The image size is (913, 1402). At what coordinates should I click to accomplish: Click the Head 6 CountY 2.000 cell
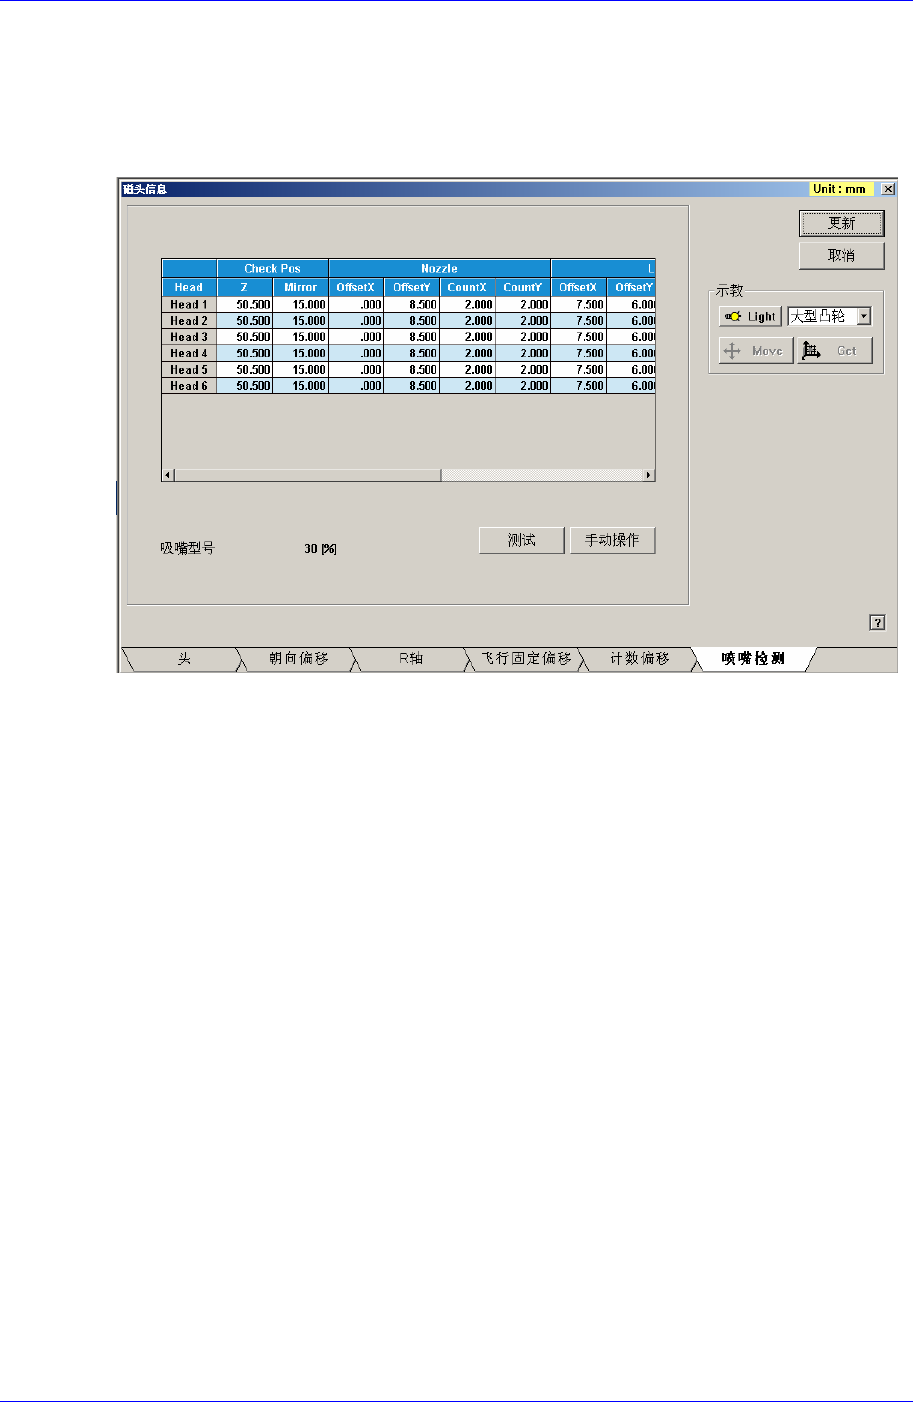click(x=523, y=385)
